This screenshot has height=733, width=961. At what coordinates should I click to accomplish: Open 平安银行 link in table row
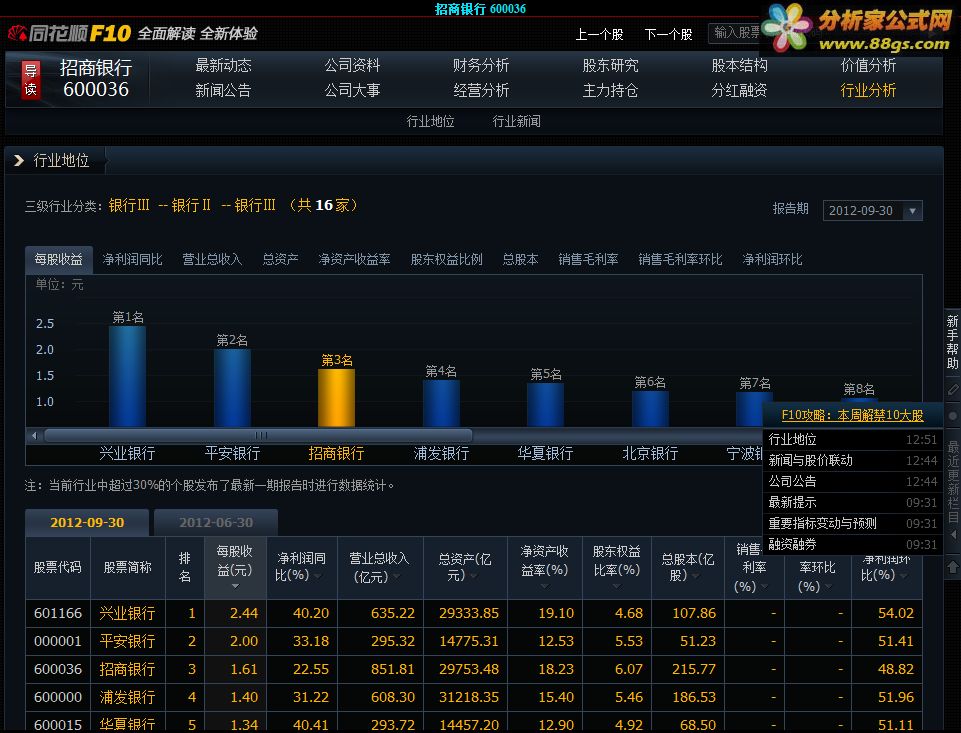point(127,641)
